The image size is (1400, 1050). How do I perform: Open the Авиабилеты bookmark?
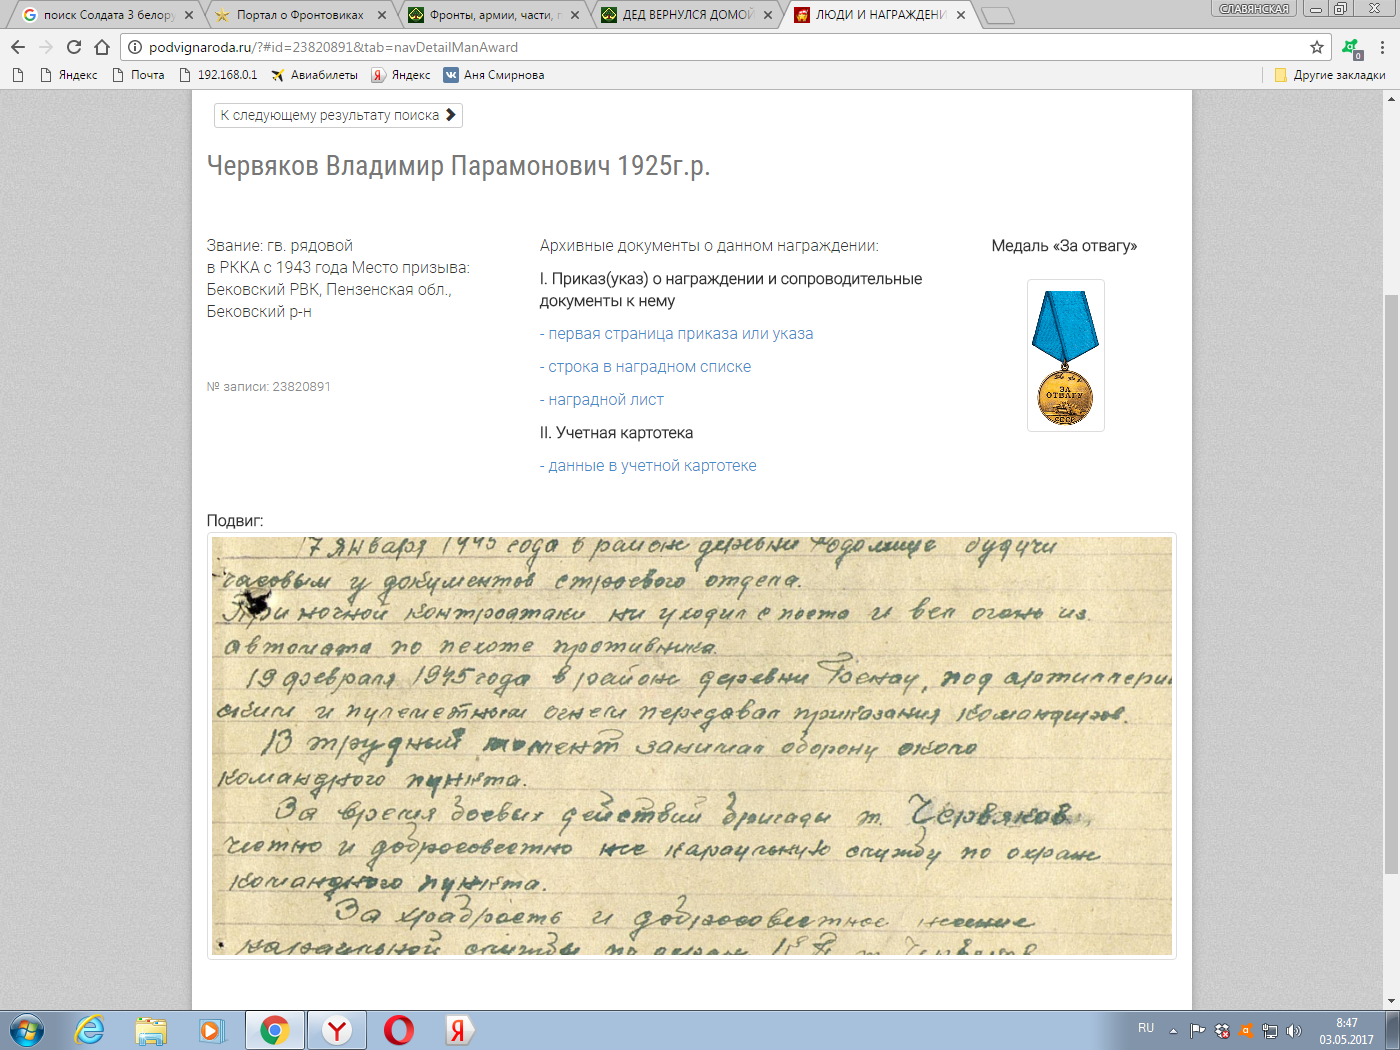point(314,75)
